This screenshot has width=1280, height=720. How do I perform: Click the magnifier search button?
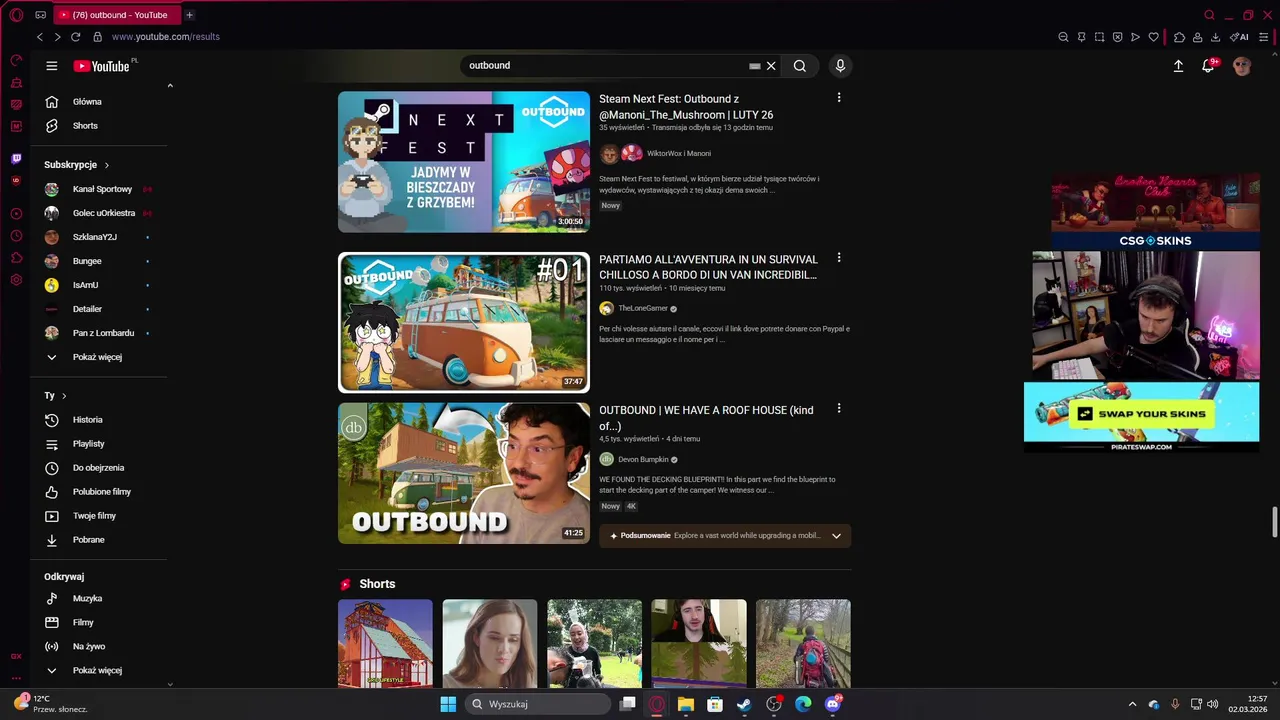point(800,66)
